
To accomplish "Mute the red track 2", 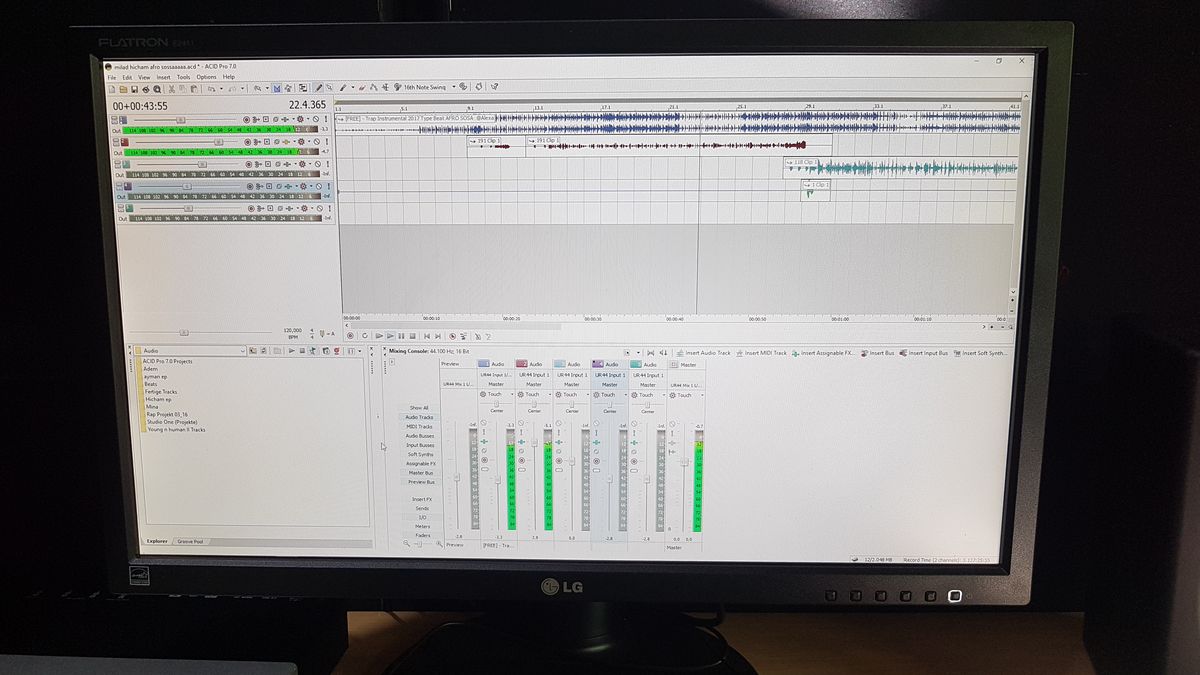I will 317,142.
